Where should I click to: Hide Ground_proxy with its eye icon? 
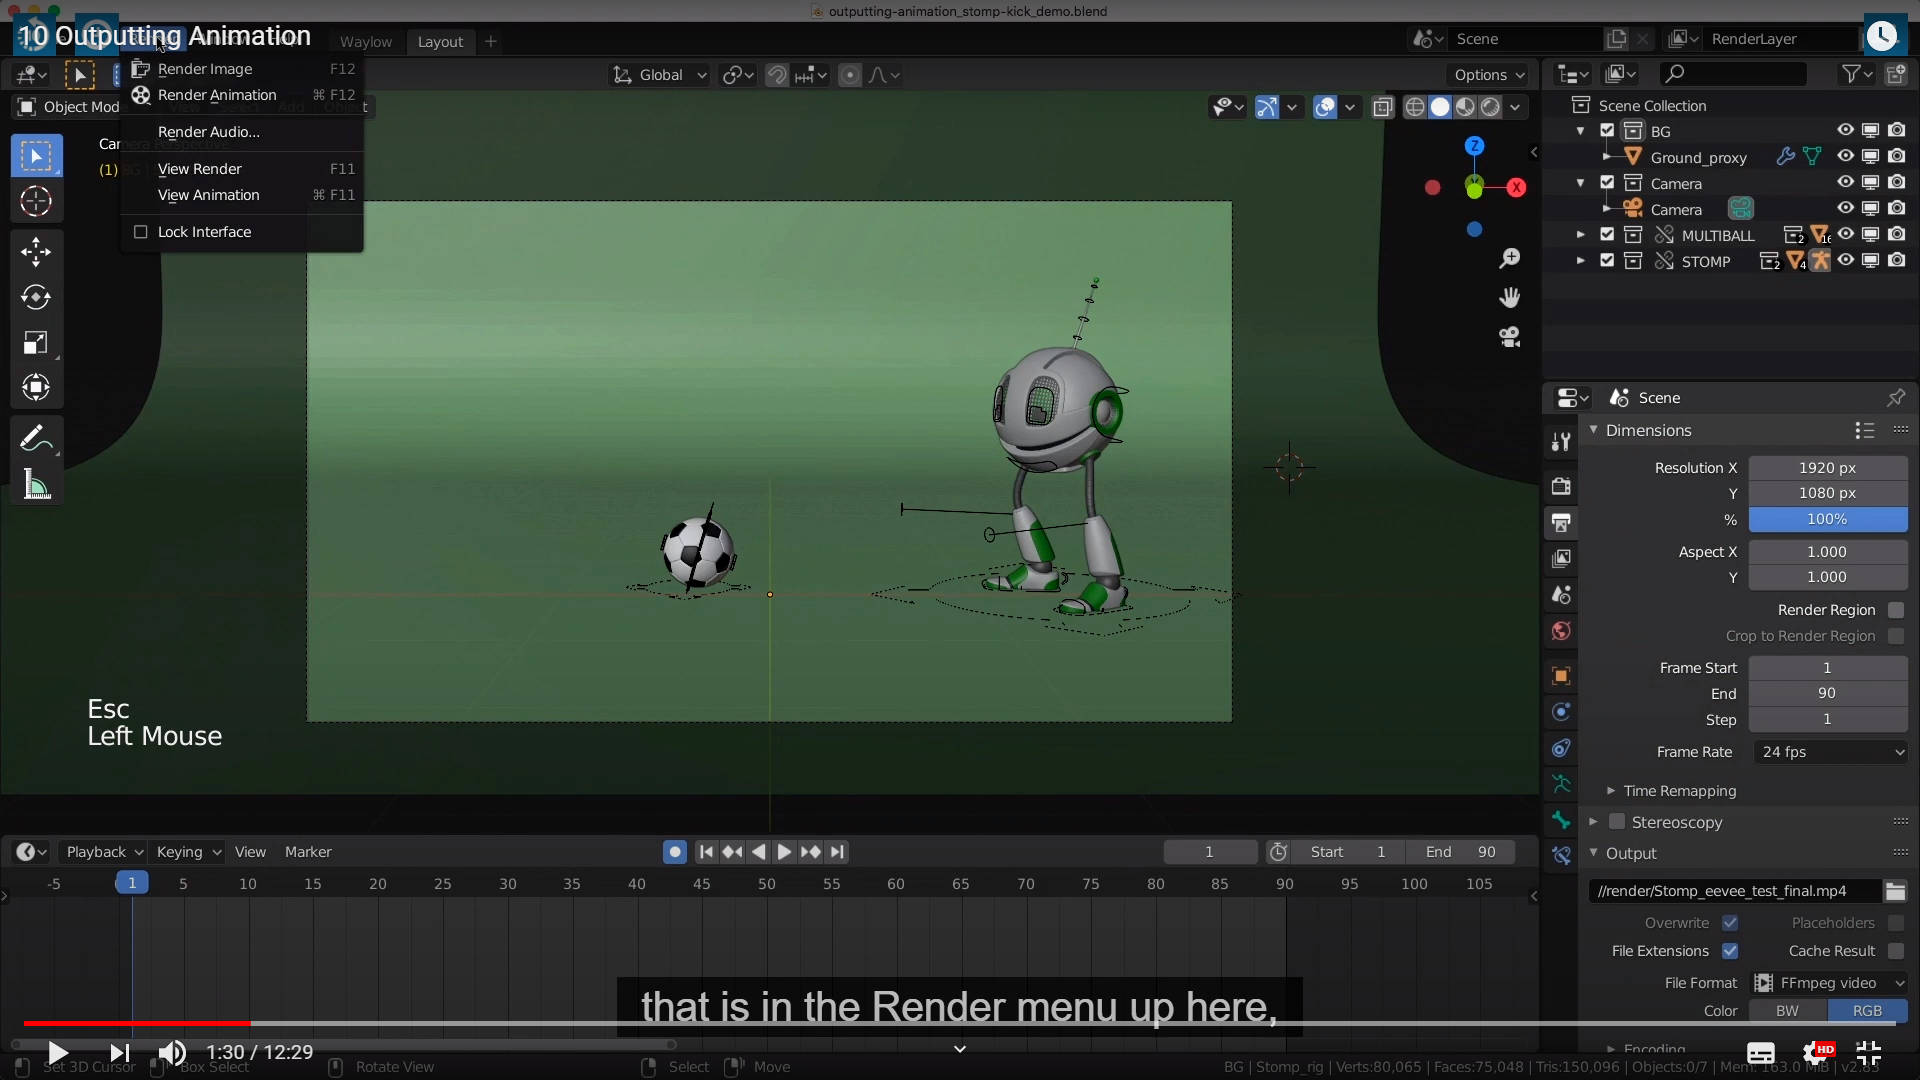point(1845,157)
